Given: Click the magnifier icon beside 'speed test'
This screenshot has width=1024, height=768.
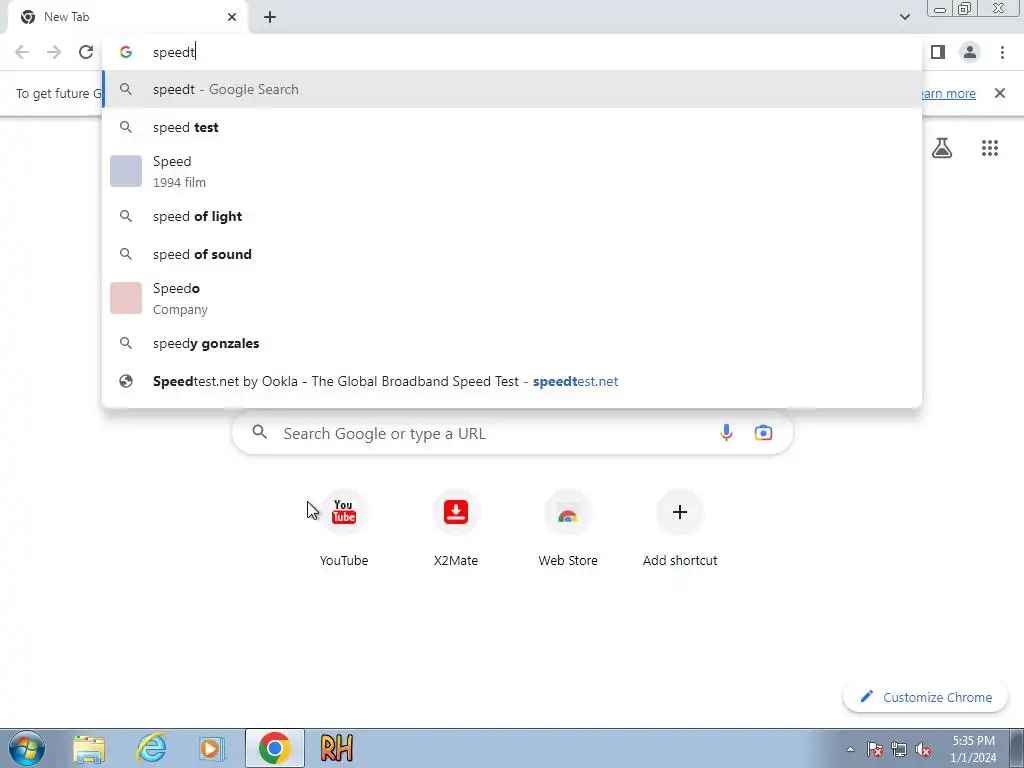Looking at the screenshot, I should (126, 127).
